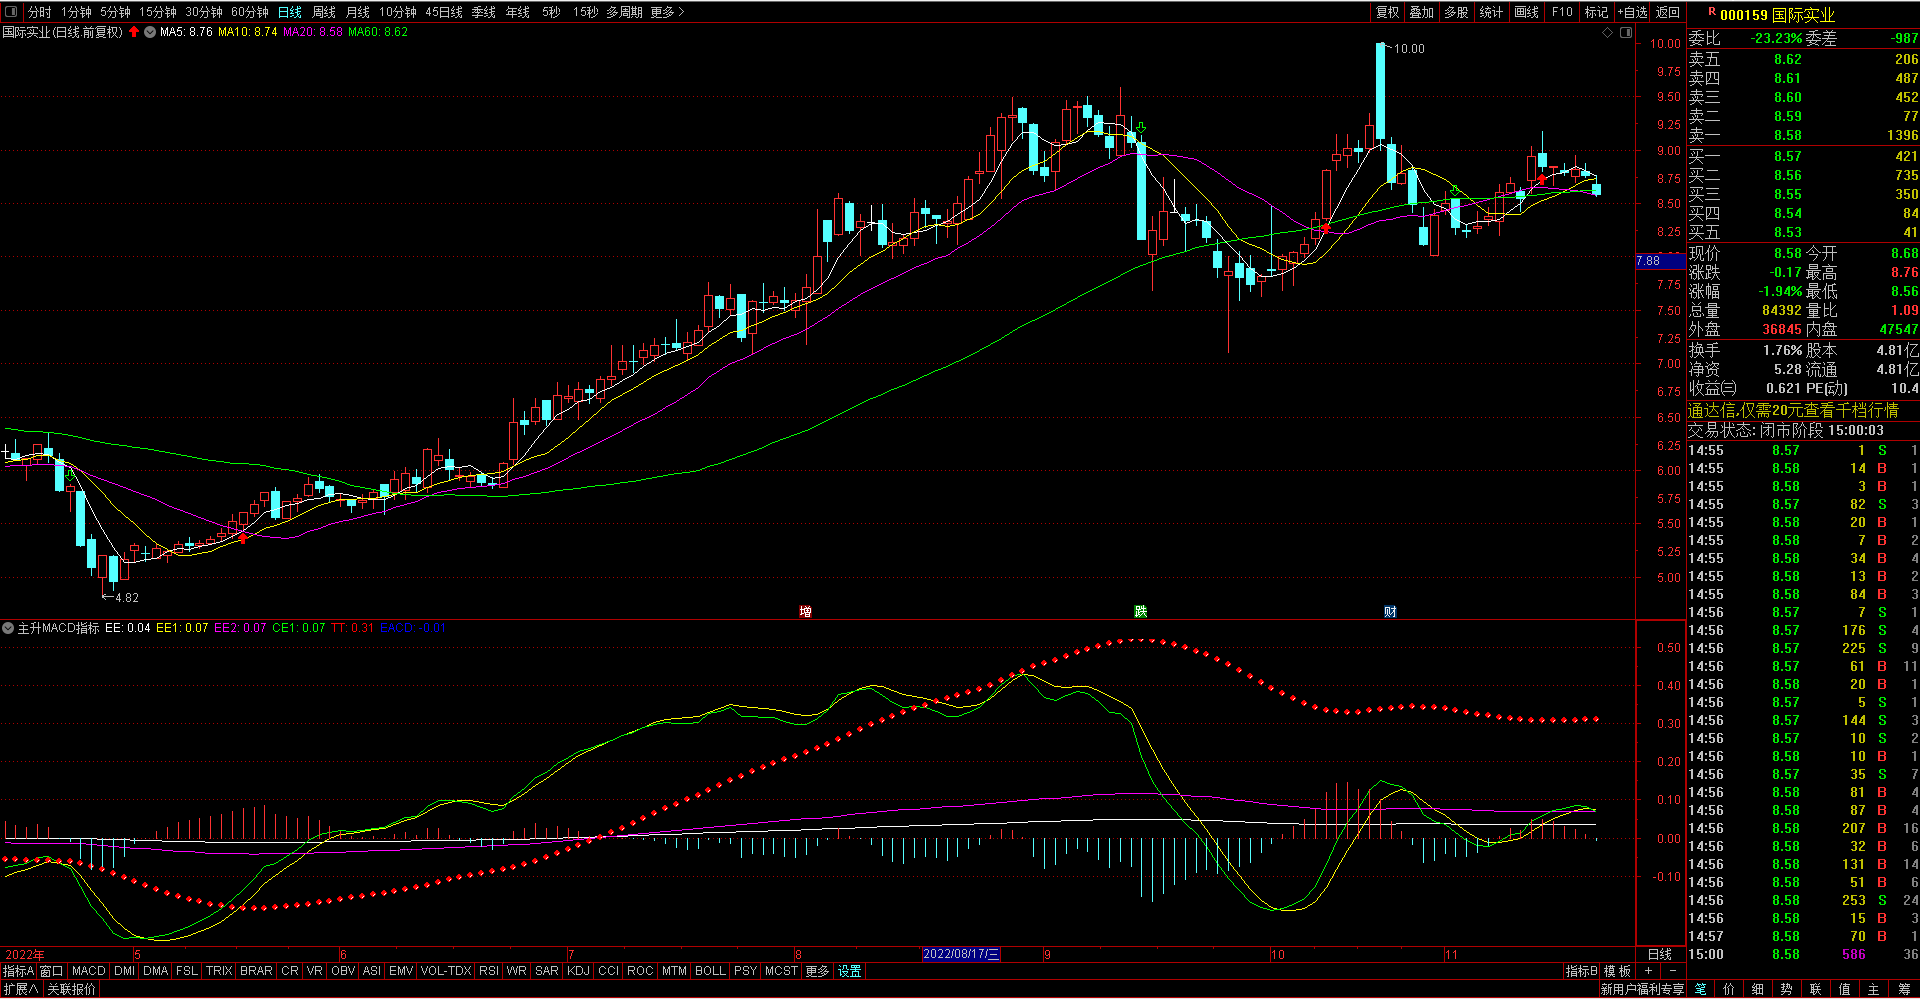Select the 60分钟 period
Screen dimensions: 1920x1000
pos(249,12)
